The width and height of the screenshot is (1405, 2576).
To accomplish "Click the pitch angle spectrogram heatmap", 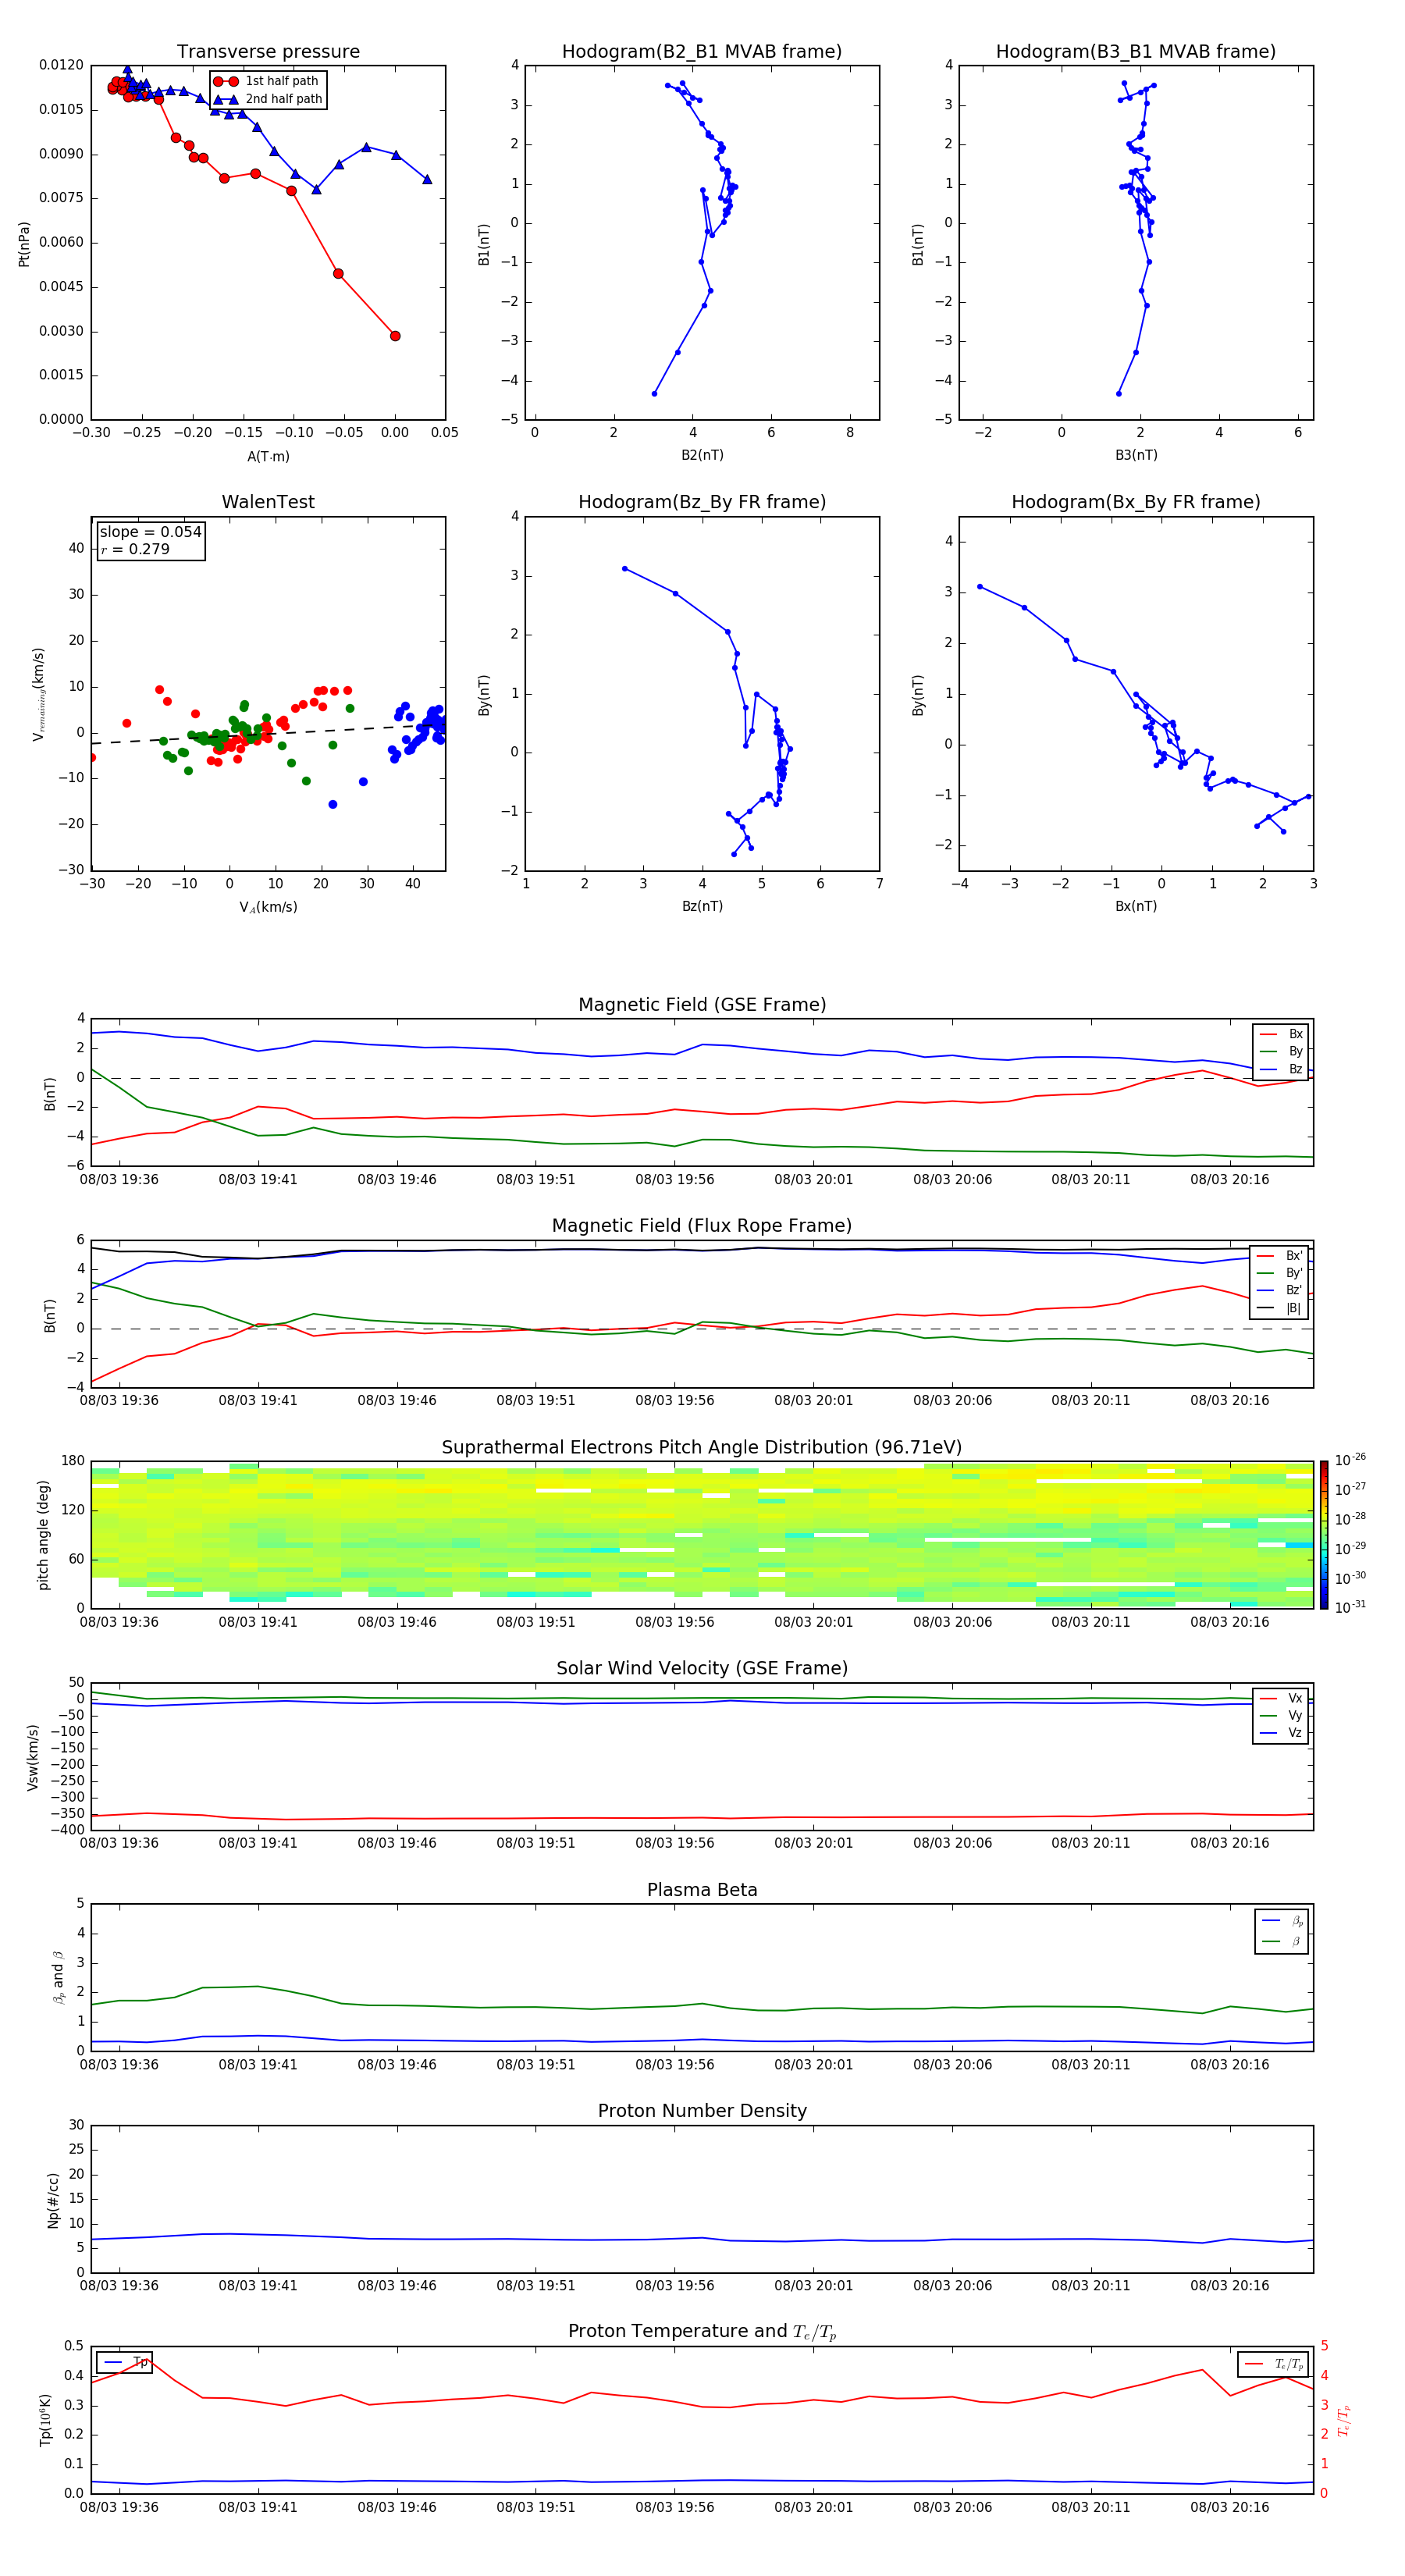I will click(702, 1535).
